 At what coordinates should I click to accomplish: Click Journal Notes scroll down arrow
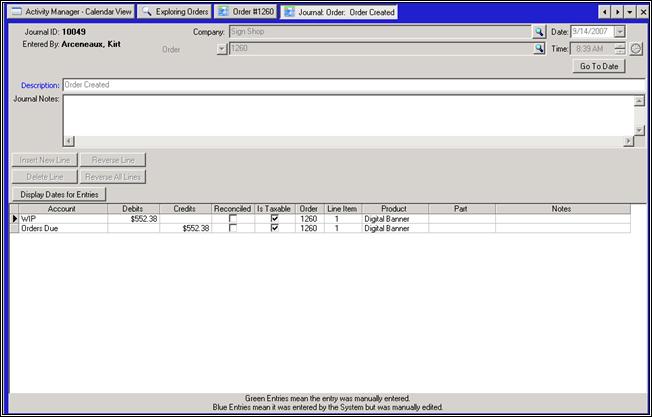coord(639,131)
